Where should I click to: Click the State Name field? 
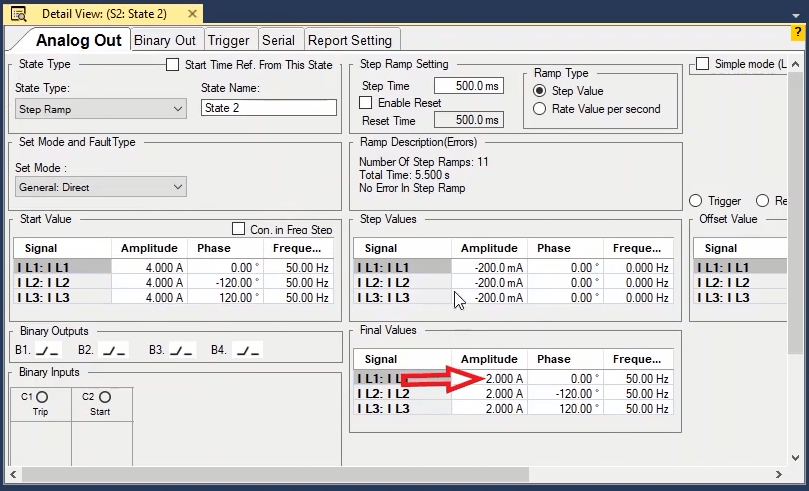click(269, 108)
